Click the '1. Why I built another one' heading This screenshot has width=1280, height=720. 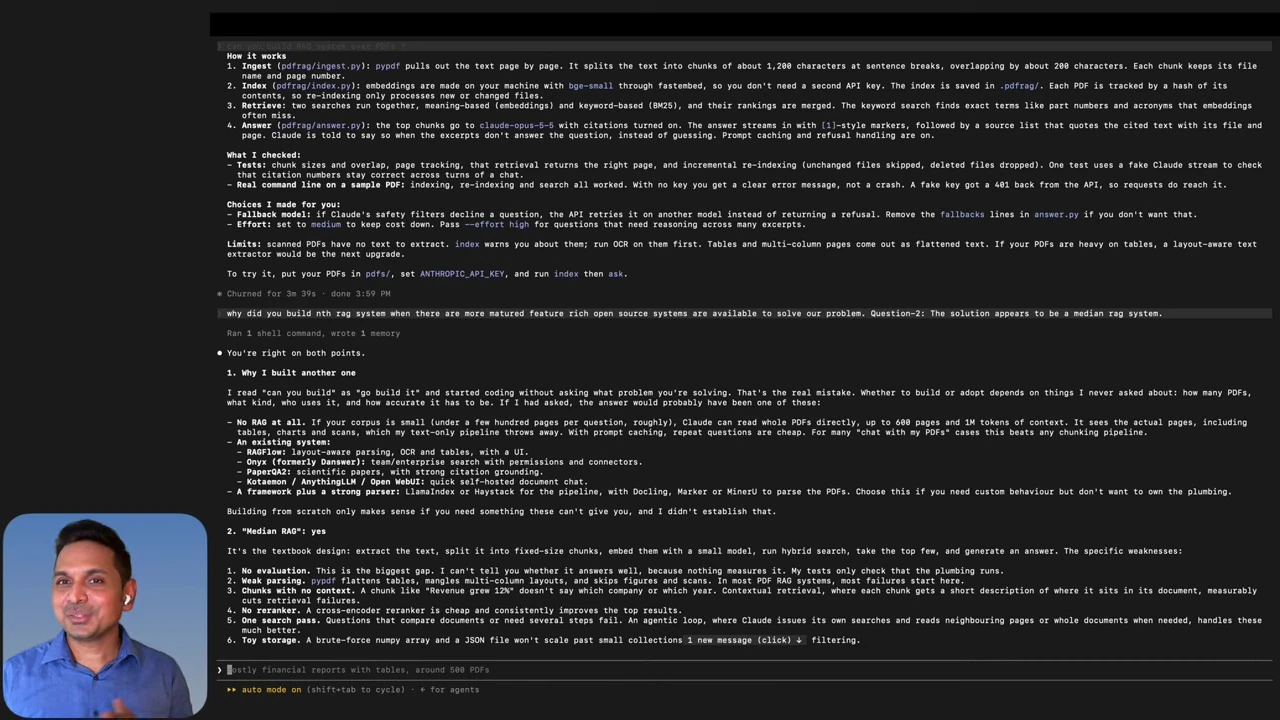click(291, 373)
